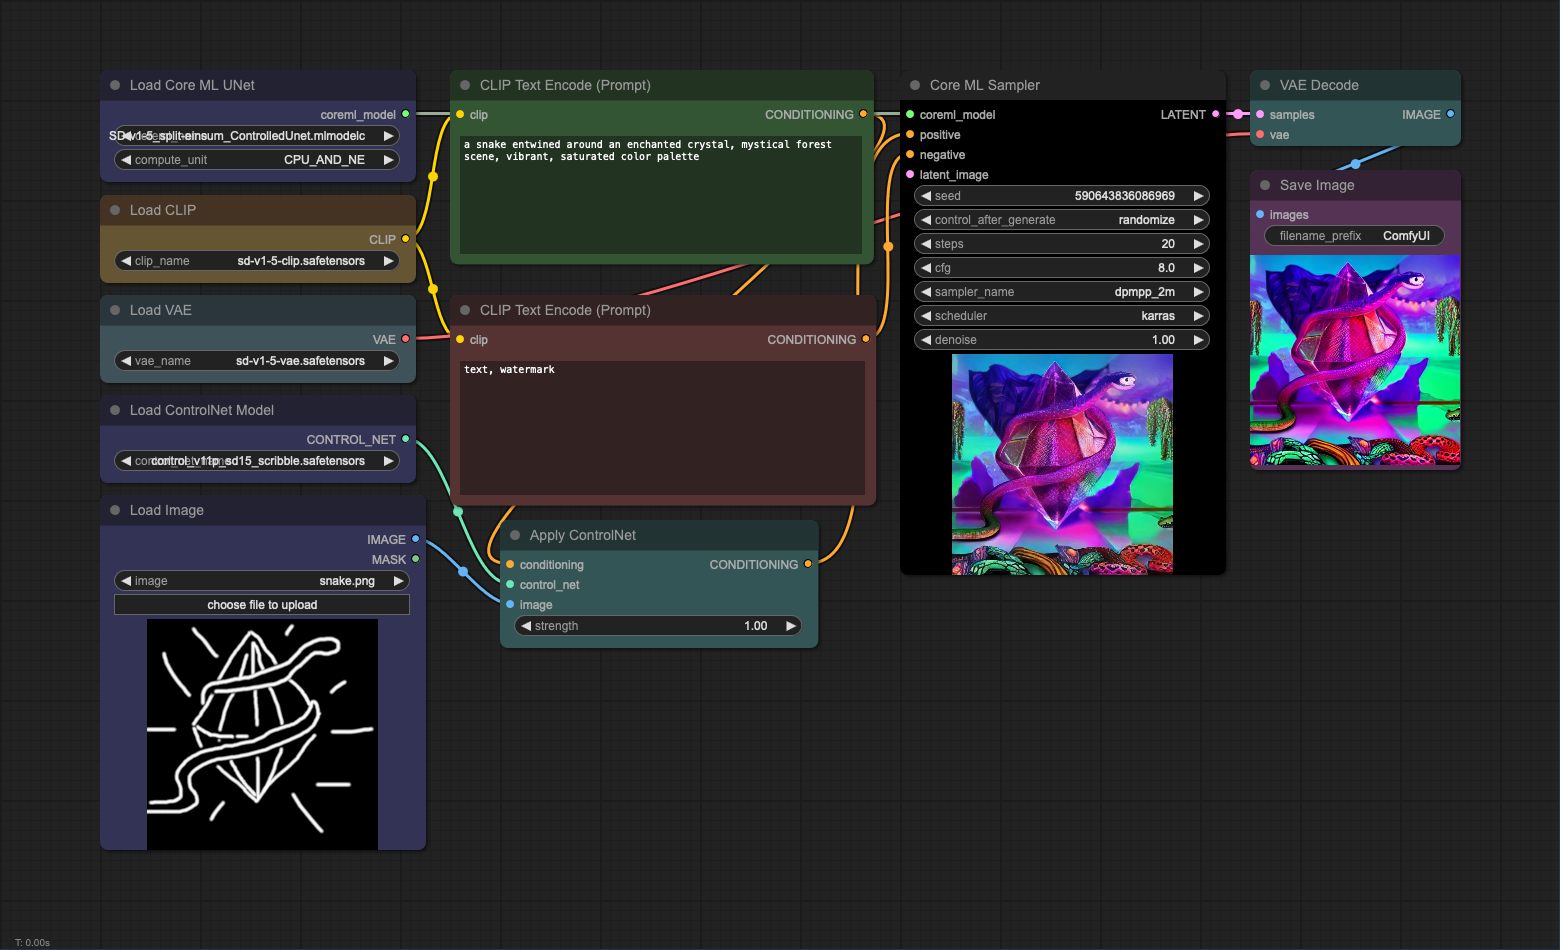Collapse the Apply ControlNet node dot
Viewport: 1560px width, 950px height.
click(x=515, y=536)
